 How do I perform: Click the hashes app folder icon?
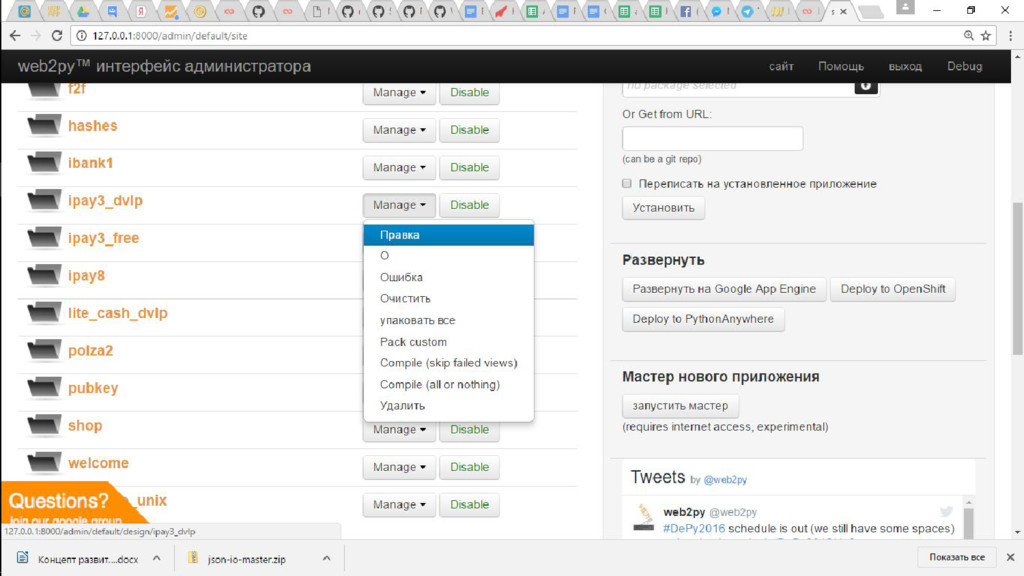[44, 125]
